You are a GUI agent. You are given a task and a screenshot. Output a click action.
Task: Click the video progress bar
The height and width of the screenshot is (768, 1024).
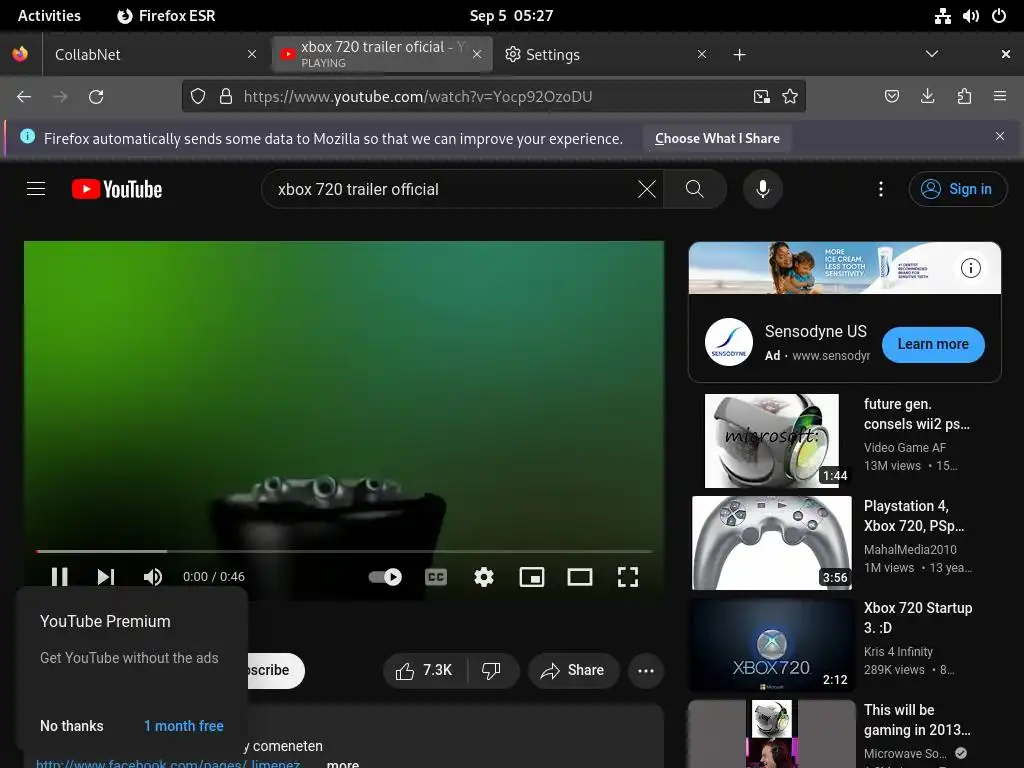pyautogui.click(x=344, y=551)
